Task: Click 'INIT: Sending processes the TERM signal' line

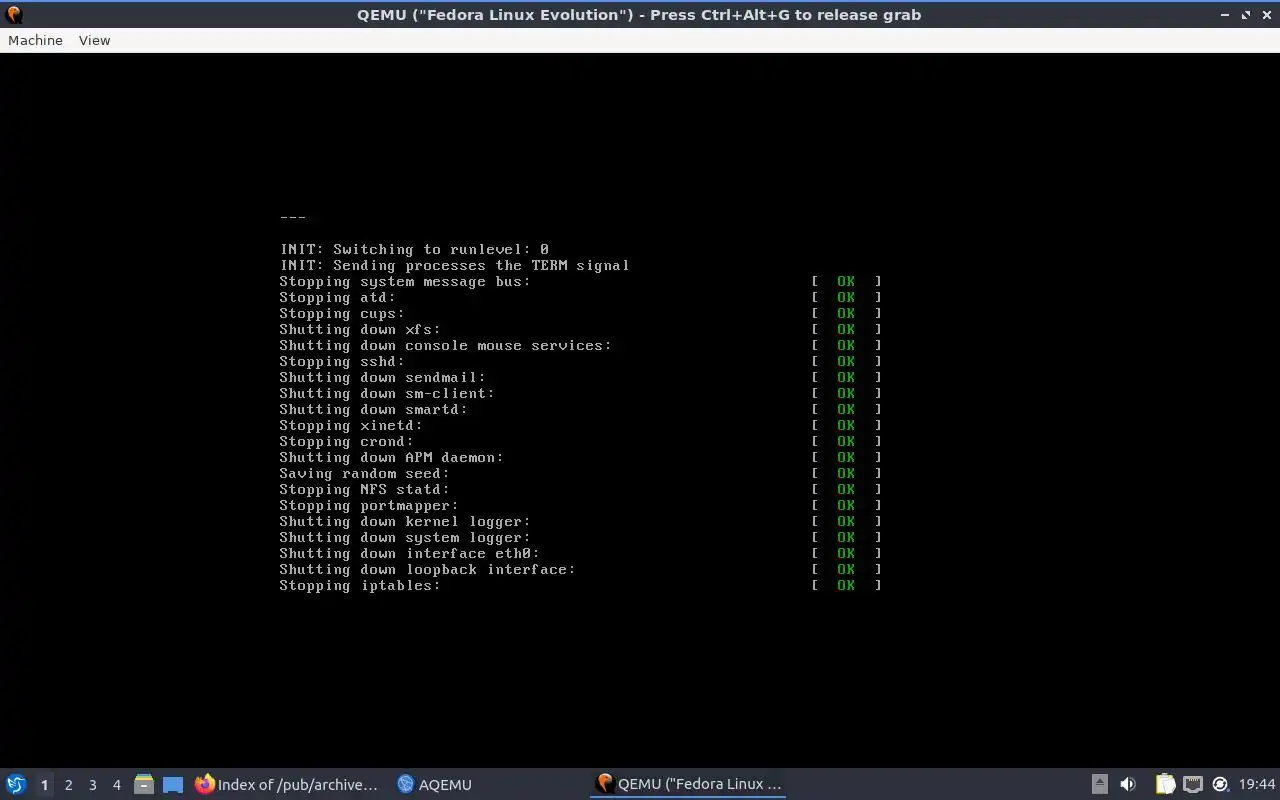Action: click(455, 265)
